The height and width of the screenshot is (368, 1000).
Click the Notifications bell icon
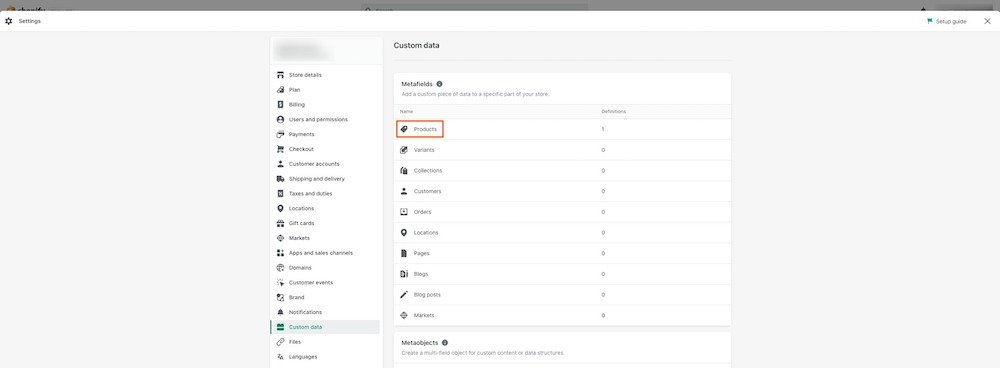[281, 313]
